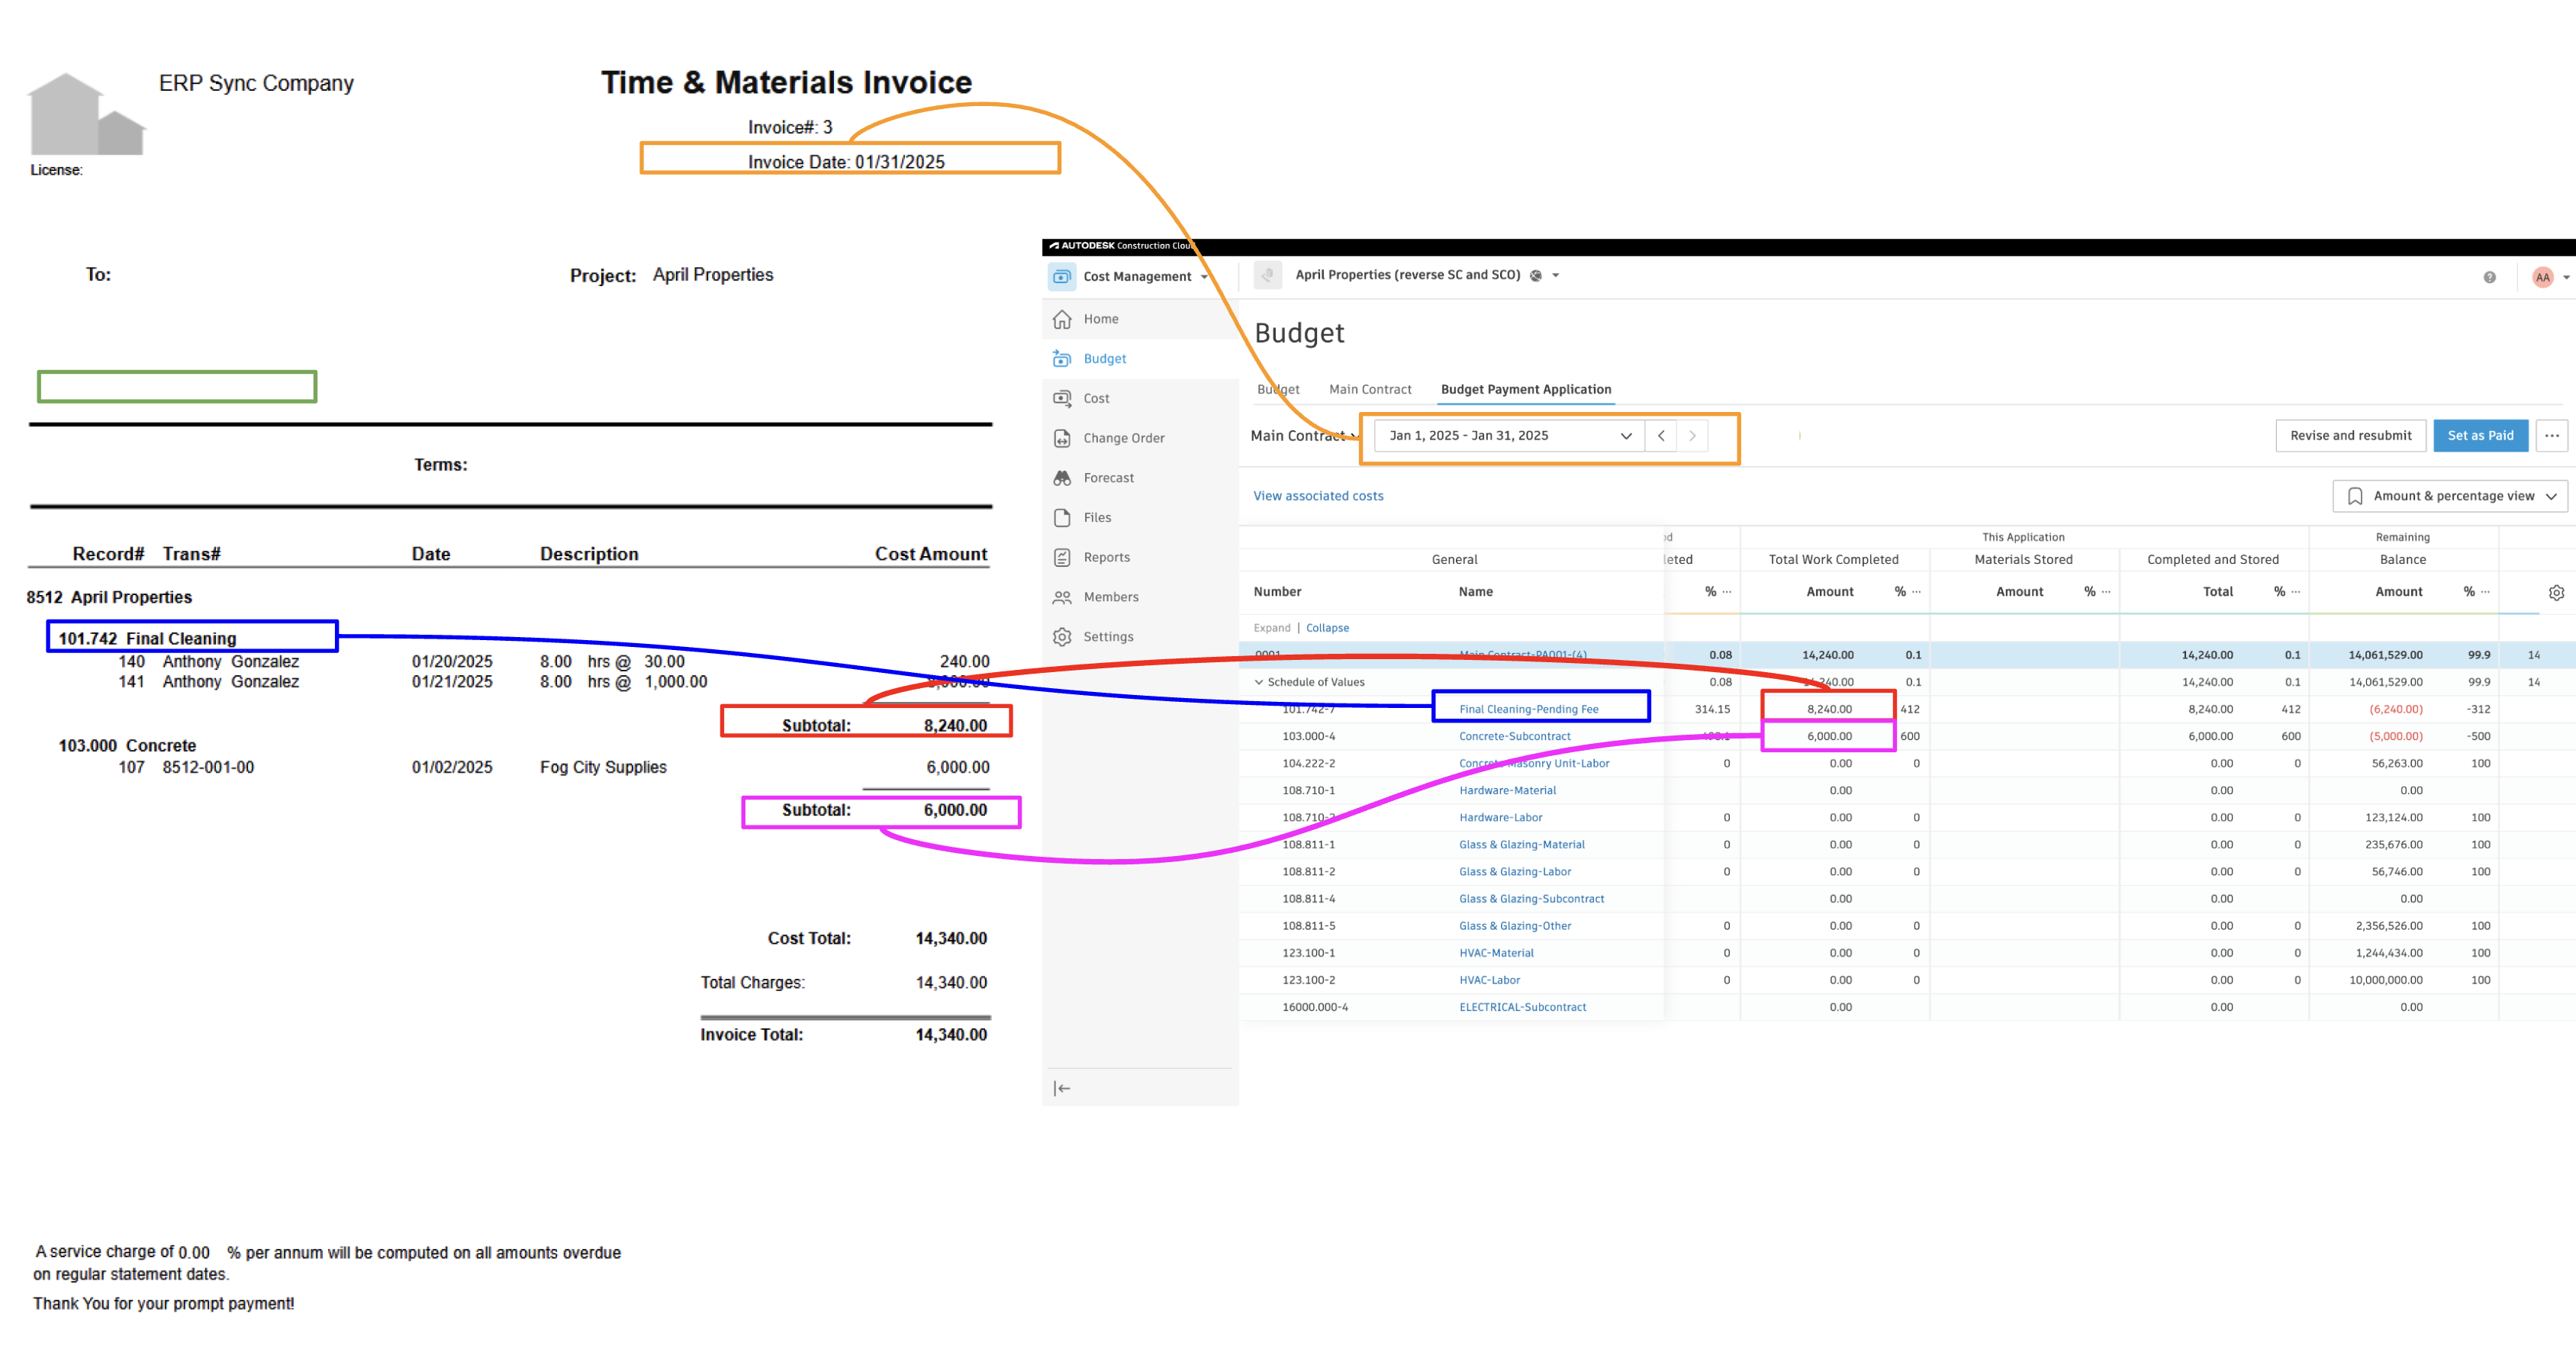
Task: Click the Home icon in sidebar
Action: pyautogui.click(x=1062, y=319)
